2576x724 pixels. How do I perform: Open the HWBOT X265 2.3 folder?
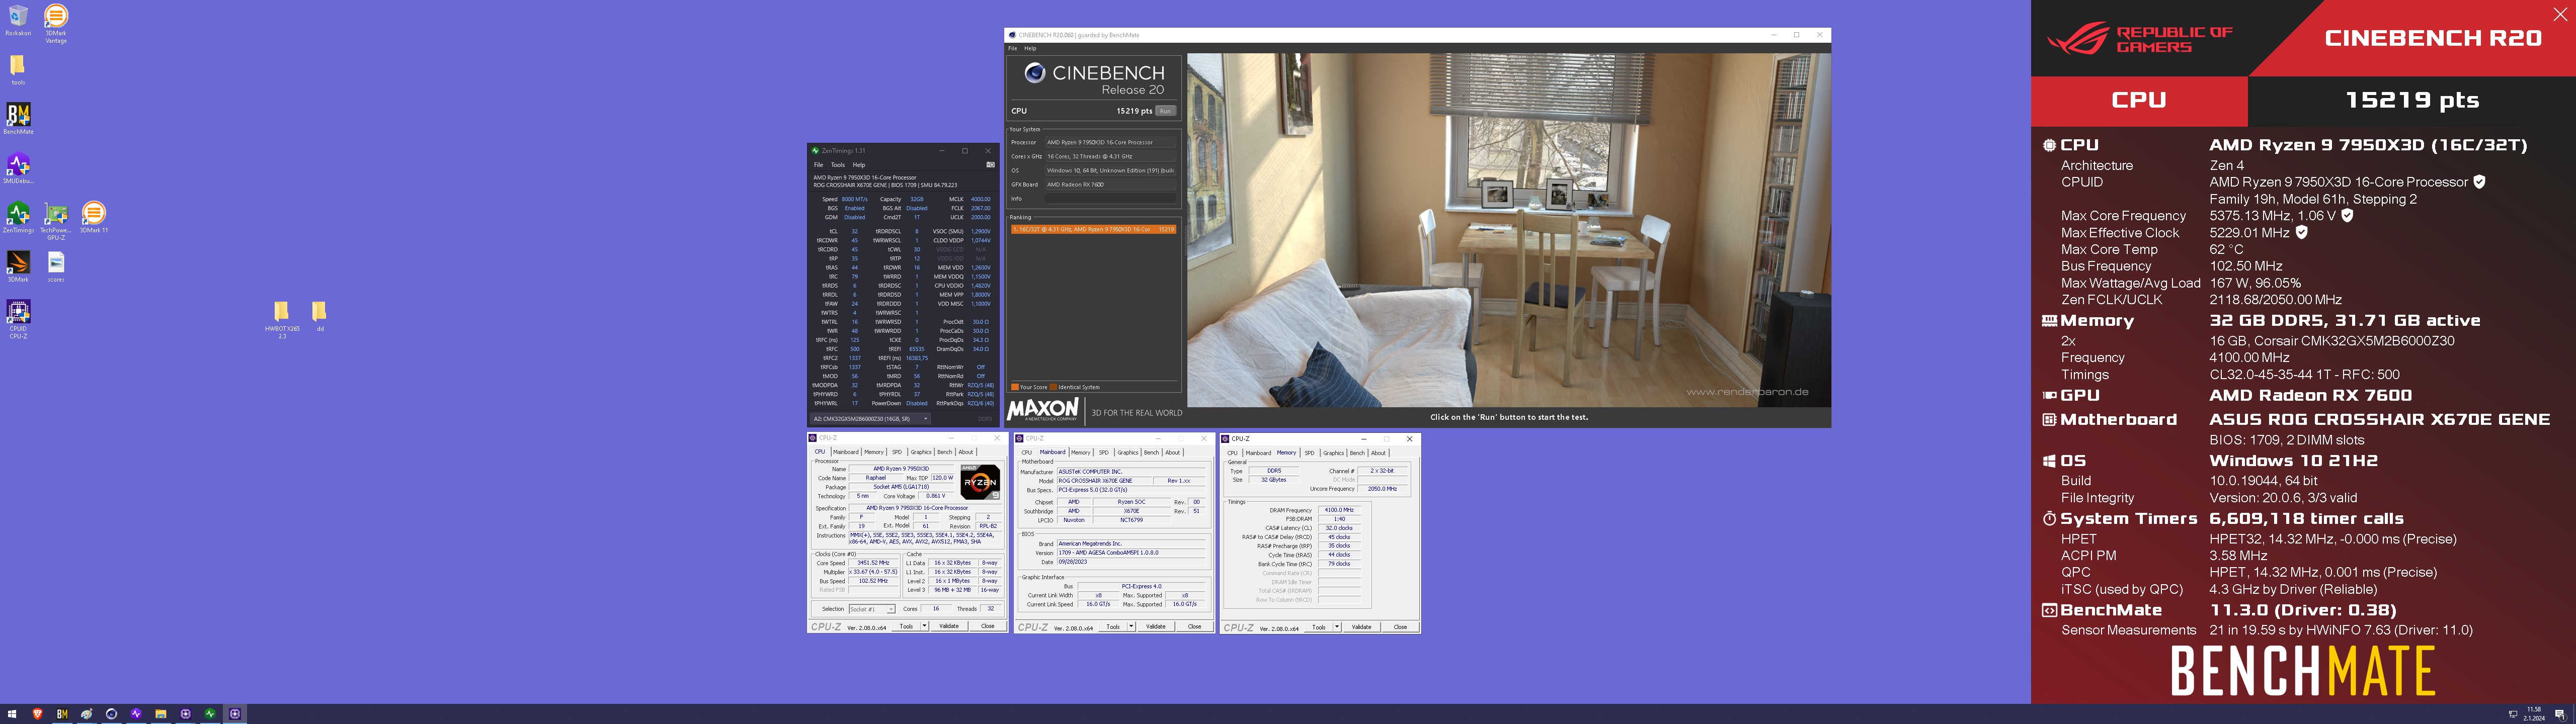pyautogui.click(x=282, y=319)
